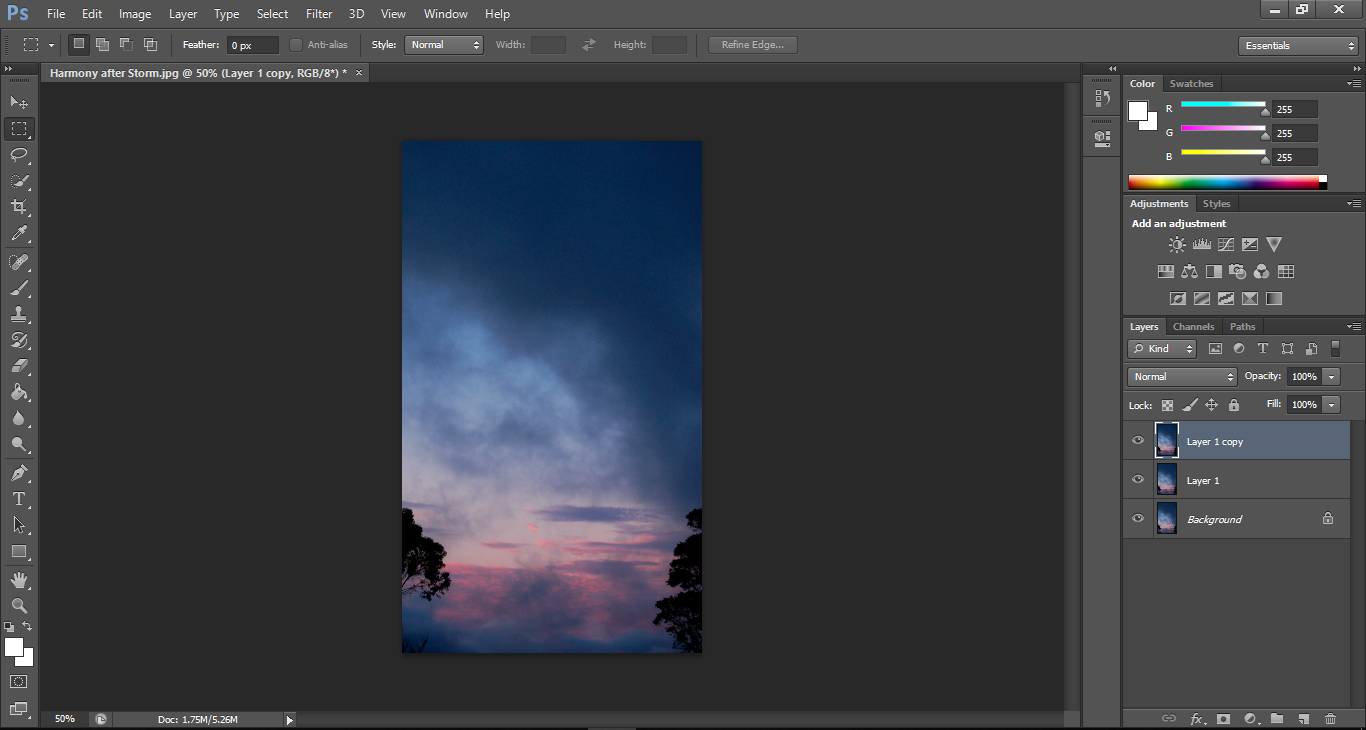The image size is (1366, 730).
Task: Click the Delete layer trash icon
Action: 1330,718
